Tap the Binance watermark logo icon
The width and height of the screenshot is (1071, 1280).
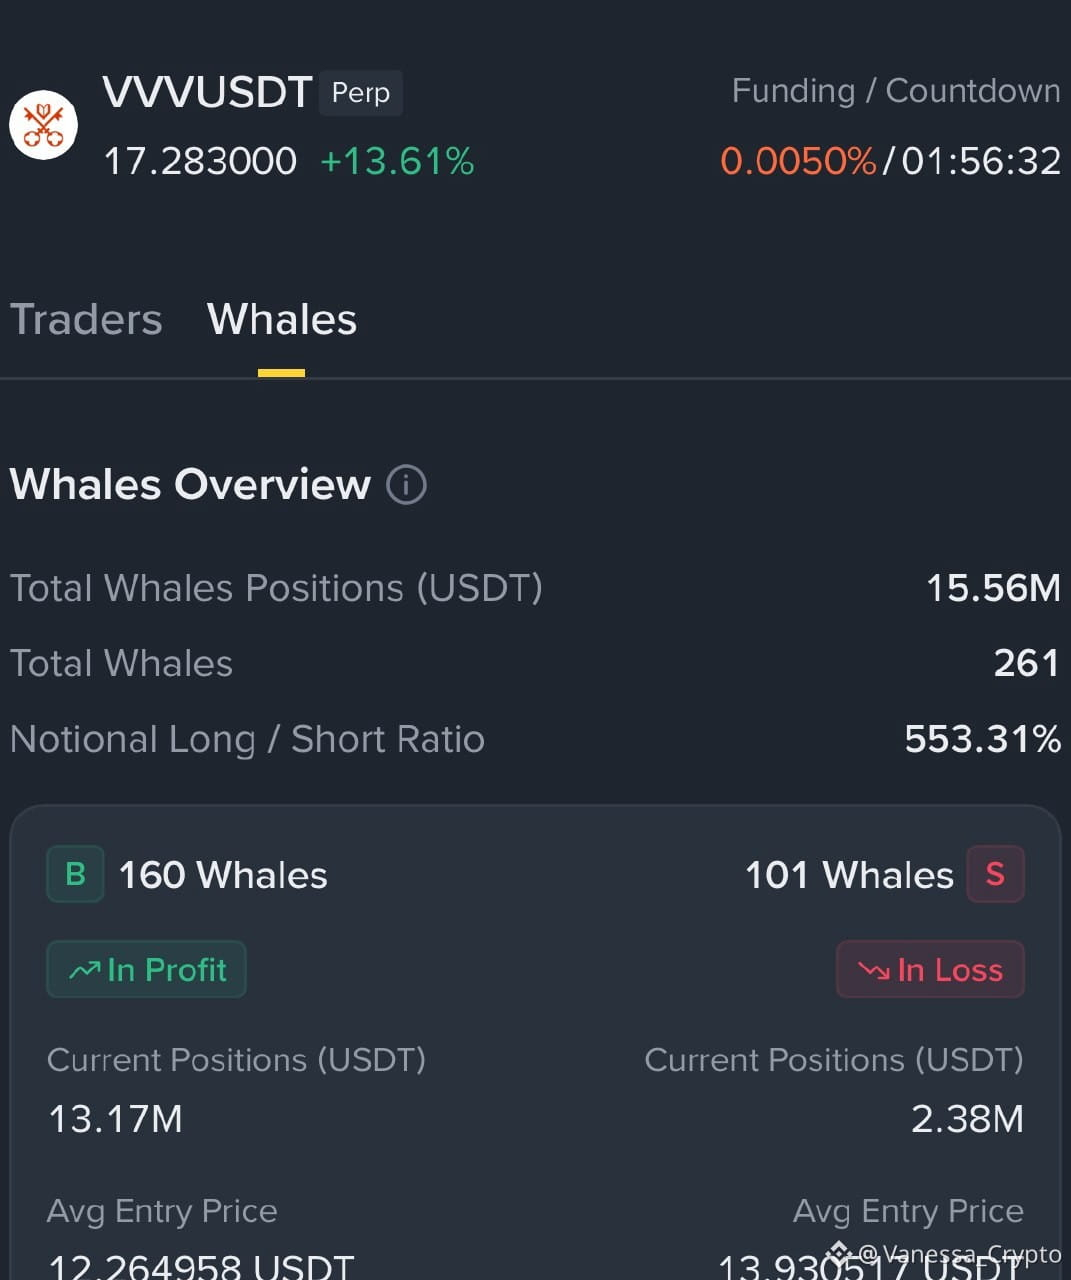[838, 1252]
